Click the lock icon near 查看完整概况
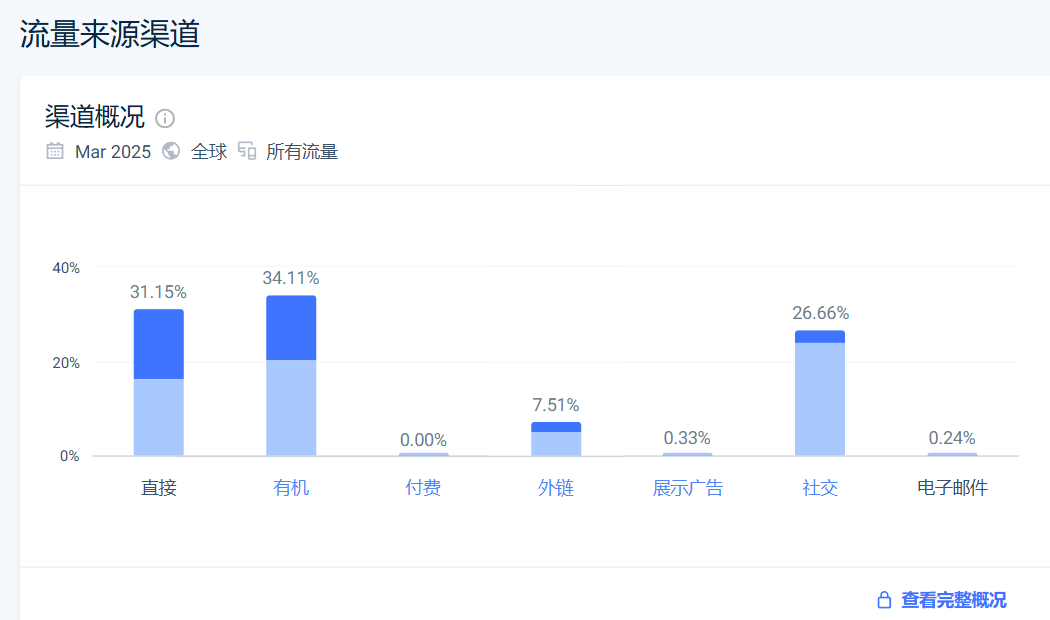 884,600
